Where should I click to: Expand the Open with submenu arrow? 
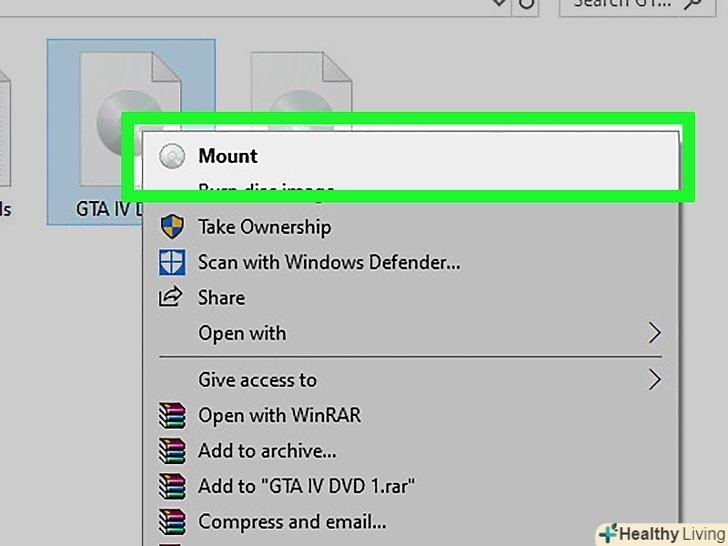pyautogui.click(x=655, y=333)
